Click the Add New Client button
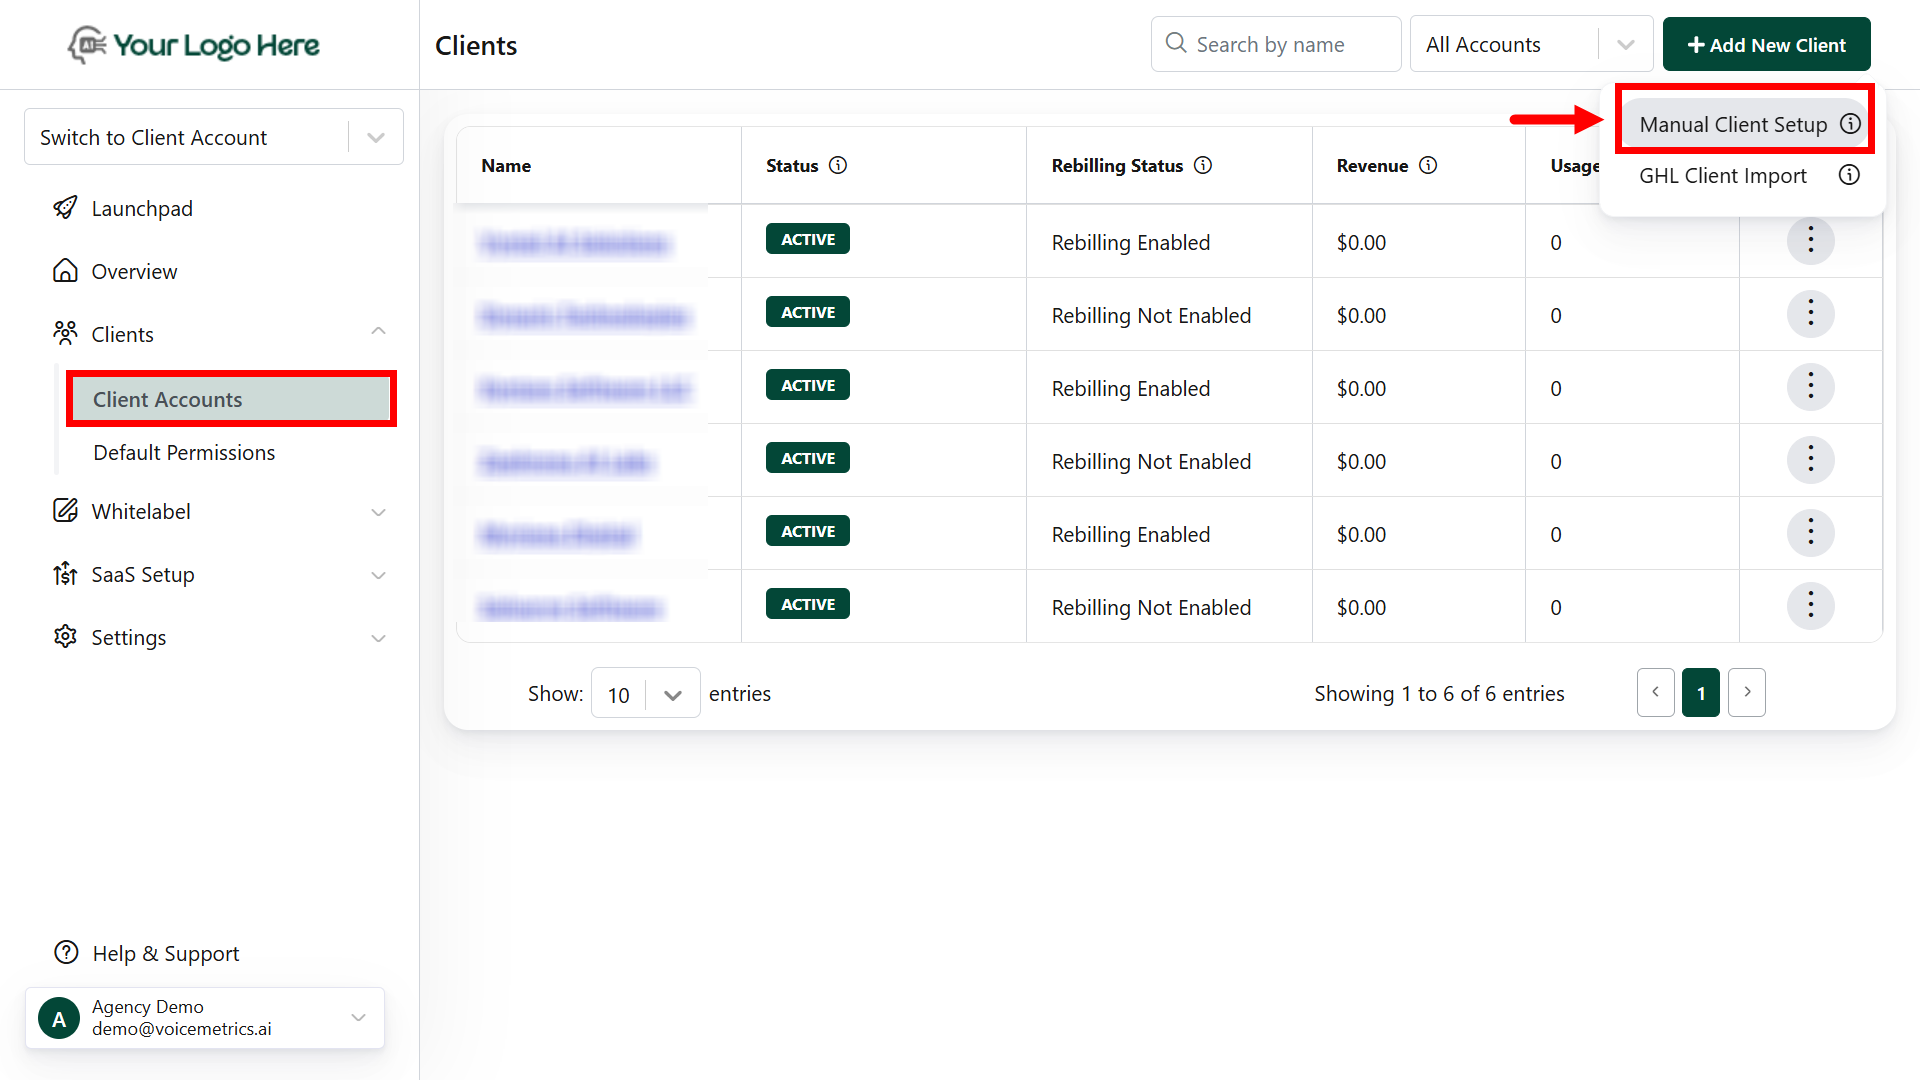The width and height of the screenshot is (1920, 1080). pos(1766,44)
